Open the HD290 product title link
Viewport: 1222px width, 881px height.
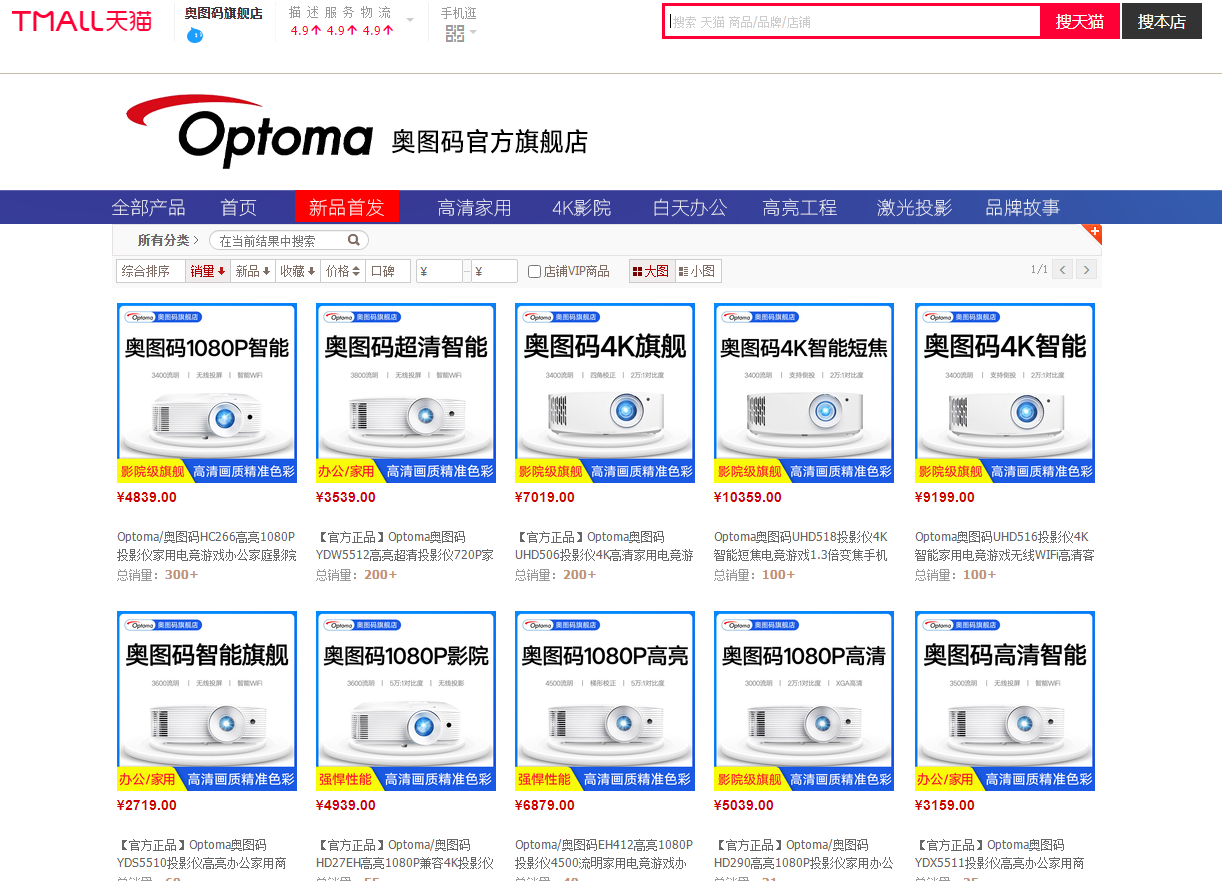804,854
